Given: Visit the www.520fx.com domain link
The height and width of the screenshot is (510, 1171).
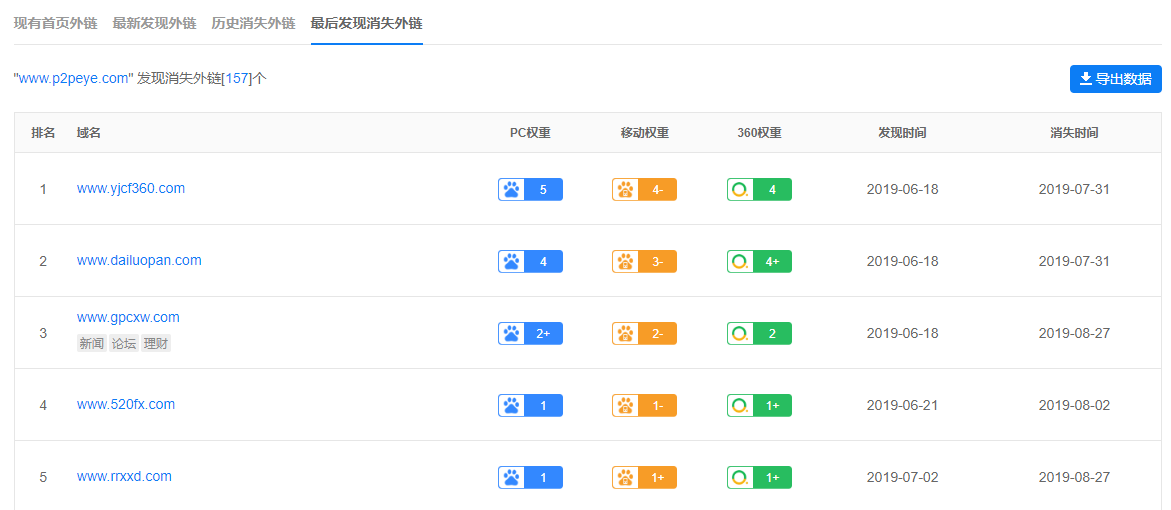Looking at the screenshot, I should point(125,405).
